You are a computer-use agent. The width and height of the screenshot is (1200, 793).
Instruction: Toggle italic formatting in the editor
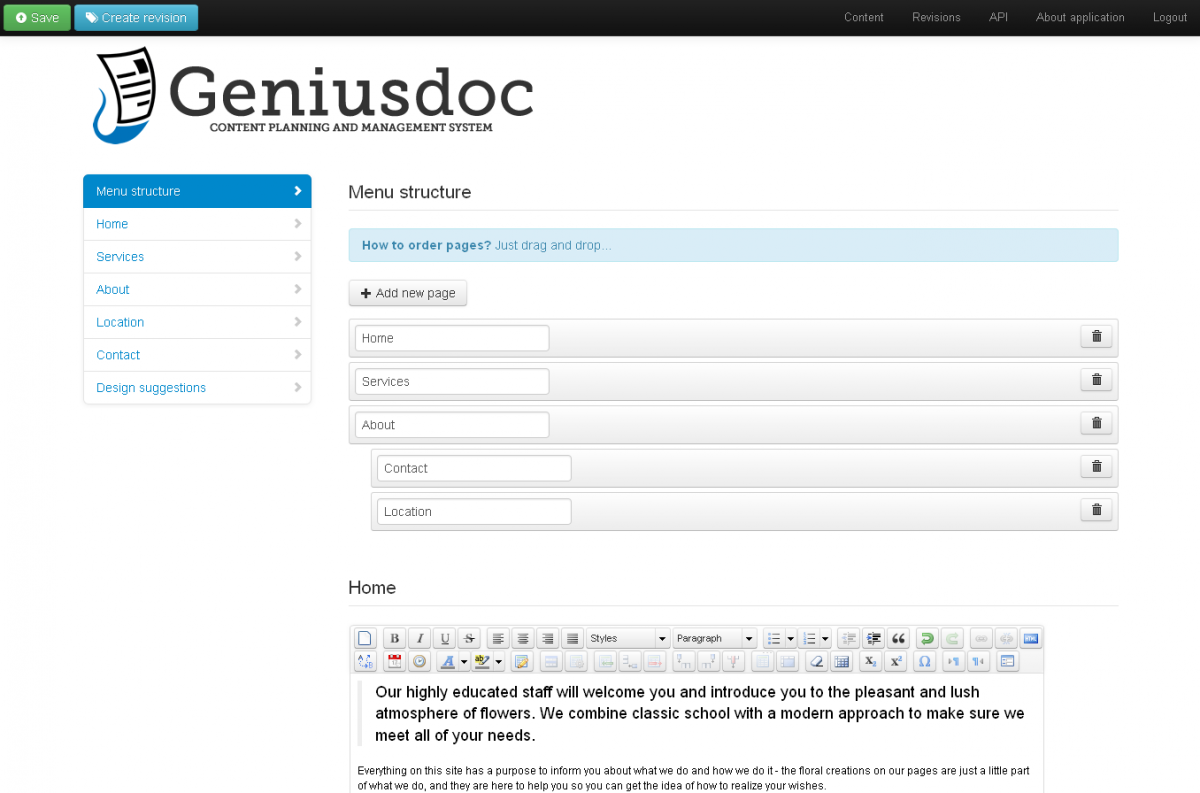(420, 639)
